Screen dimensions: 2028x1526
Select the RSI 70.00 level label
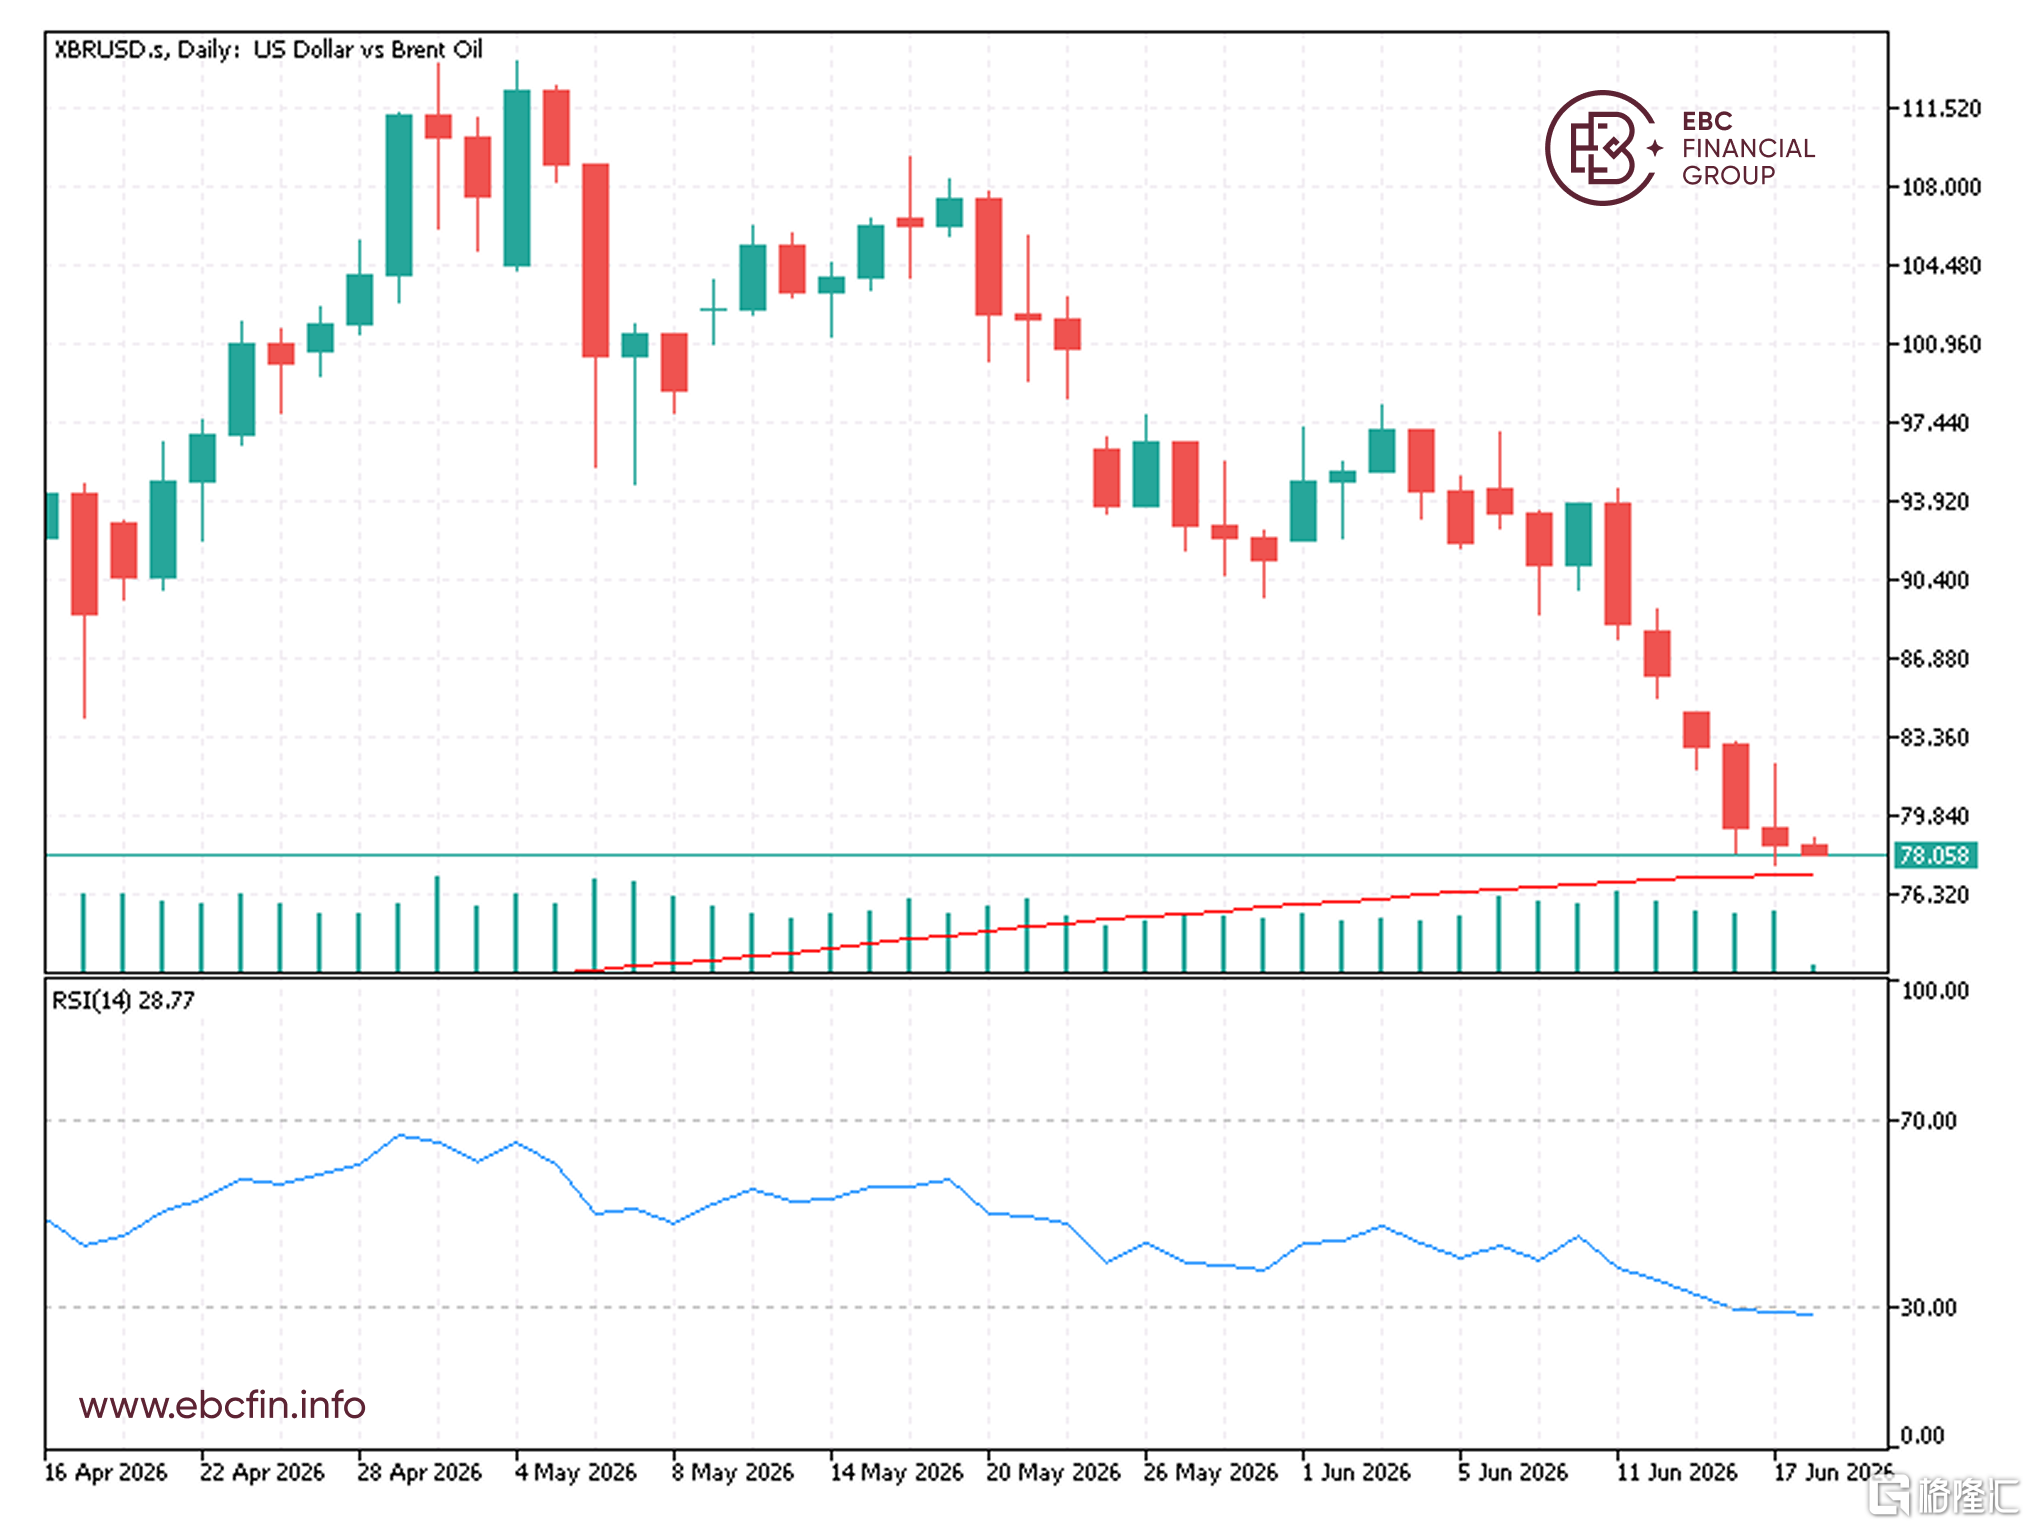(x=1928, y=1121)
